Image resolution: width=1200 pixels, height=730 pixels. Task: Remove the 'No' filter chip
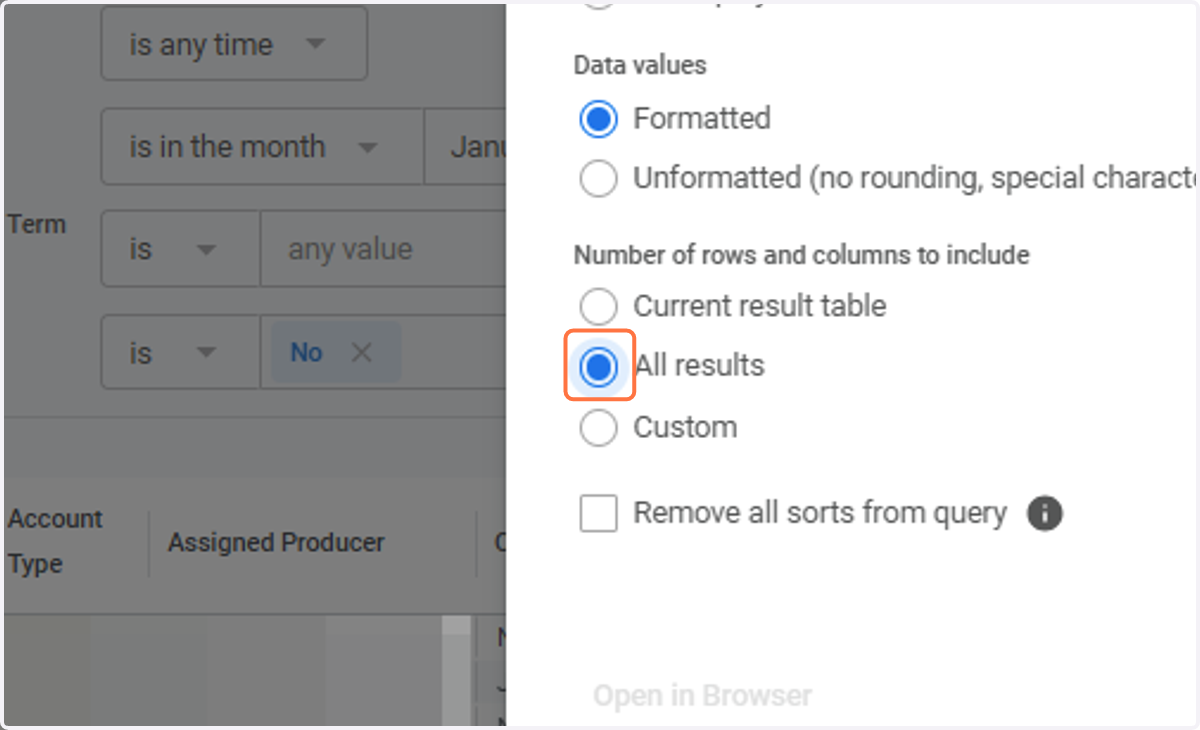click(361, 353)
